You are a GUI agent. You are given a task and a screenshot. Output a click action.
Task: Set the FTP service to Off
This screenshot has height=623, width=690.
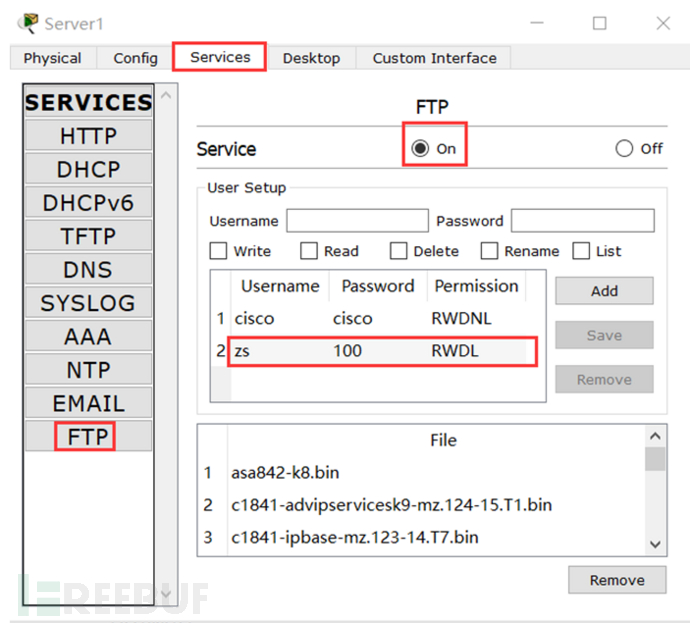click(x=624, y=148)
